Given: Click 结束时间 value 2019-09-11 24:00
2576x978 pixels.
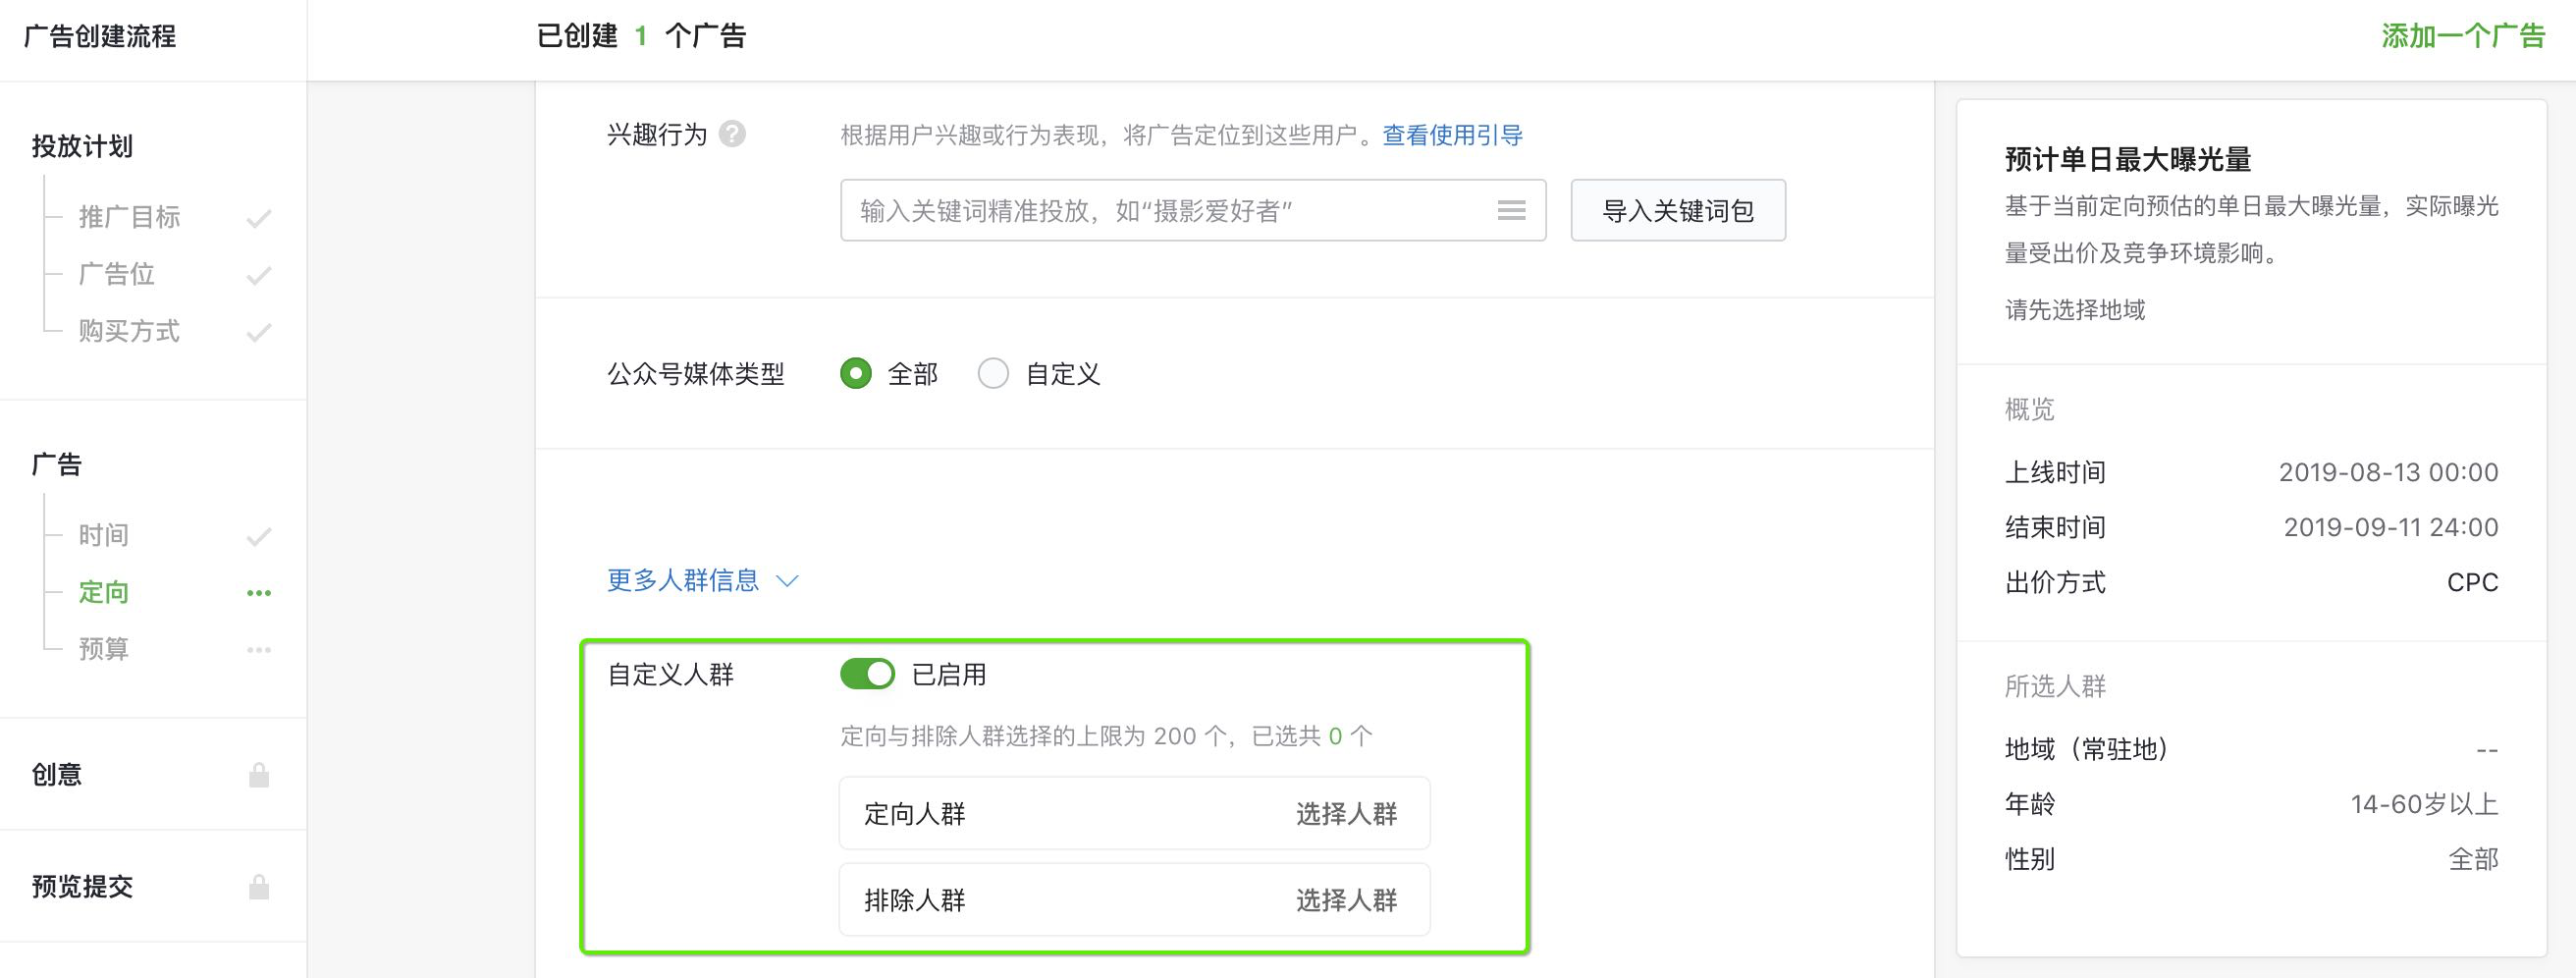Looking at the screenshot, I should [2391, 527].
